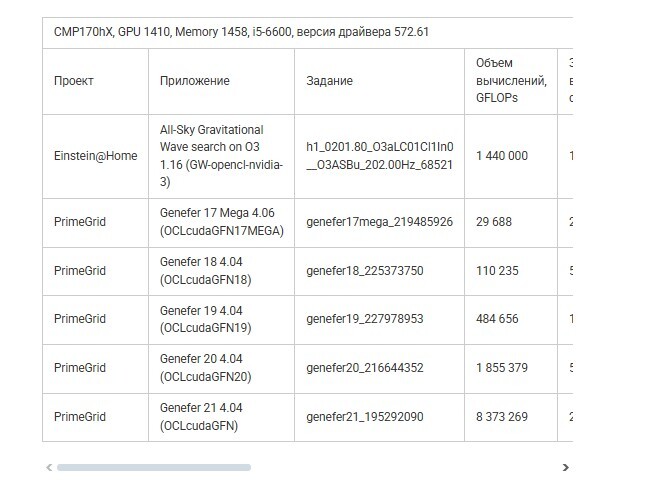The image size is (649, 494).
Task: Click the Объем вычислений, GFLOPs header
Action: pos(511,81)
